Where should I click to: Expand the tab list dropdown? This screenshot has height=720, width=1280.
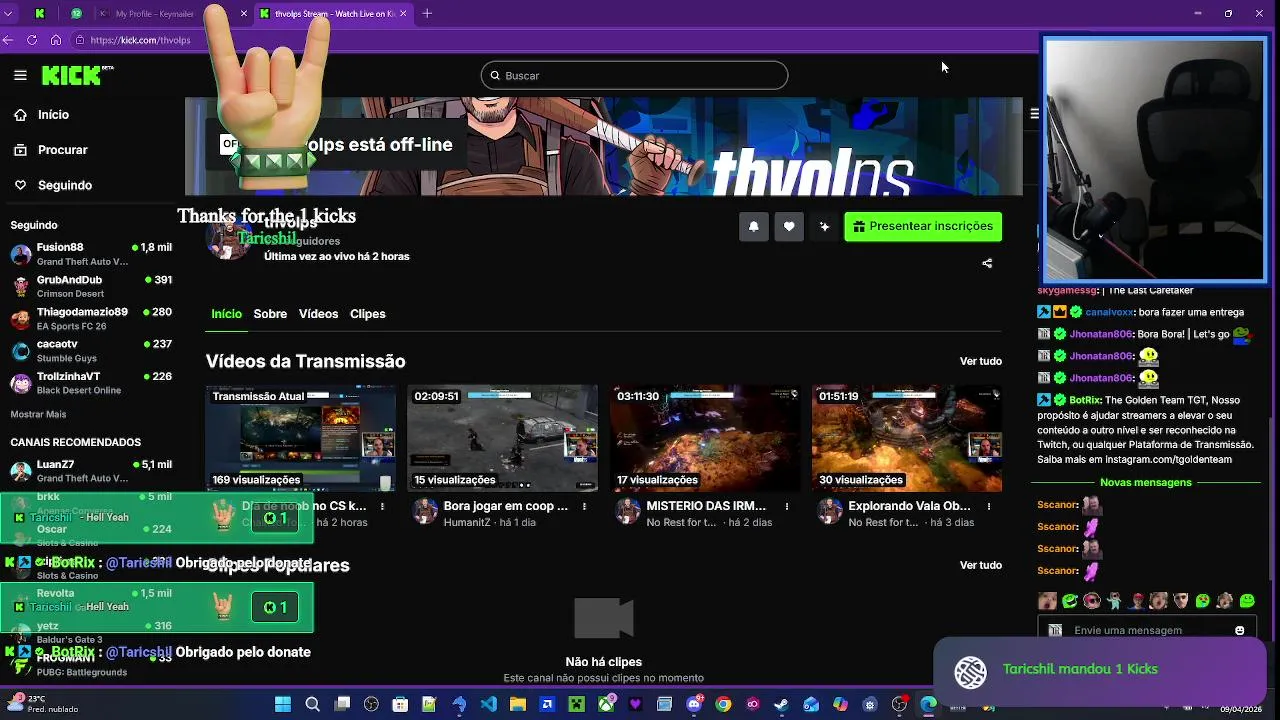point(8,14)
